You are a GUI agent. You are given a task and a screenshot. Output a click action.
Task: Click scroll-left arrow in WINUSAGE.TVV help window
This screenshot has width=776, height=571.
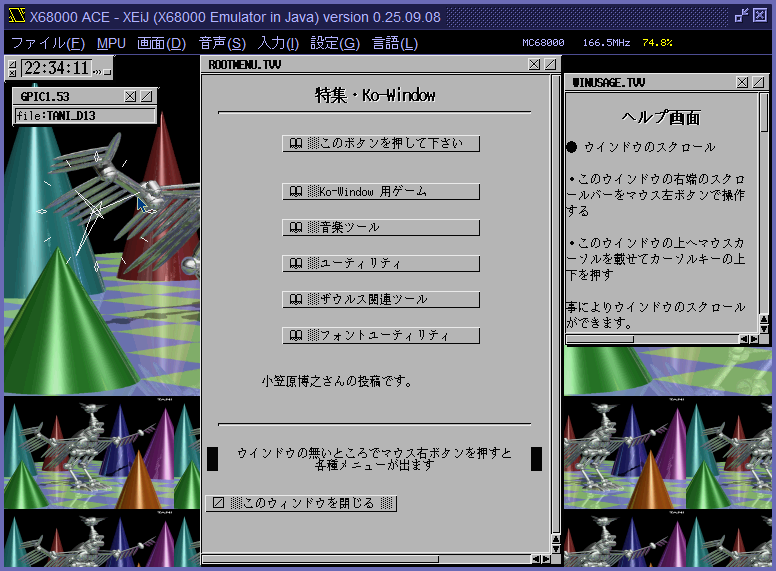pos(744,339)
